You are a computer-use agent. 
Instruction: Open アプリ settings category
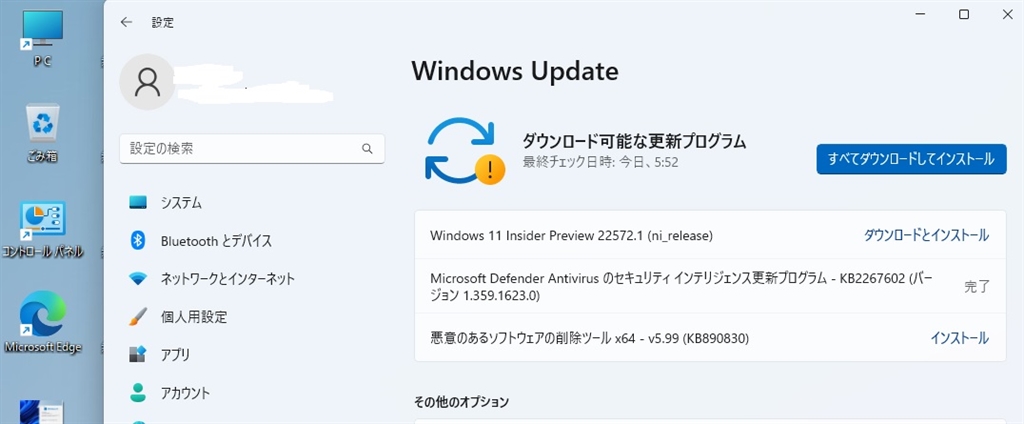click(175, 355)
